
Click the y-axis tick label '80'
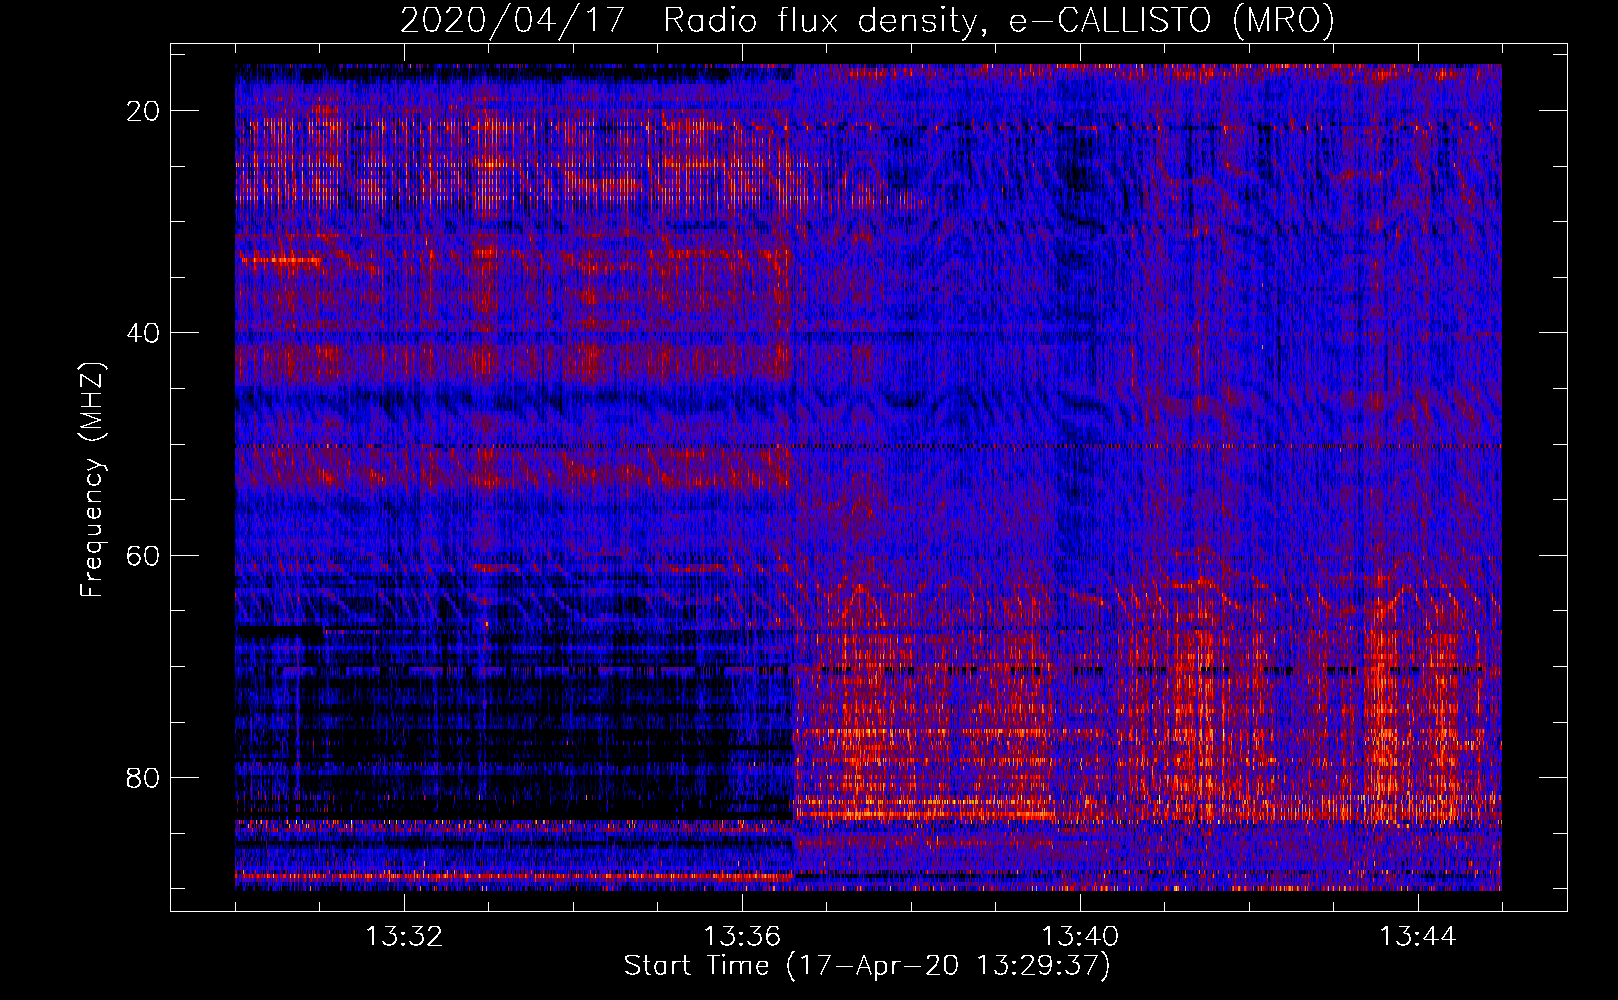click(x=144, y=777)
